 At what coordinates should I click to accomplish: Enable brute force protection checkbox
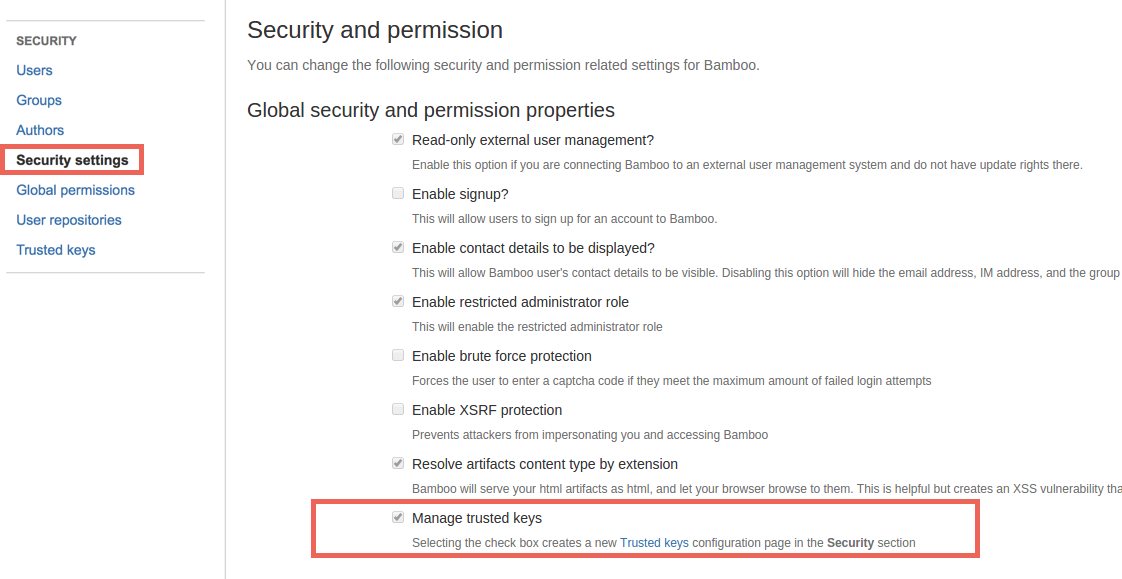398,356
